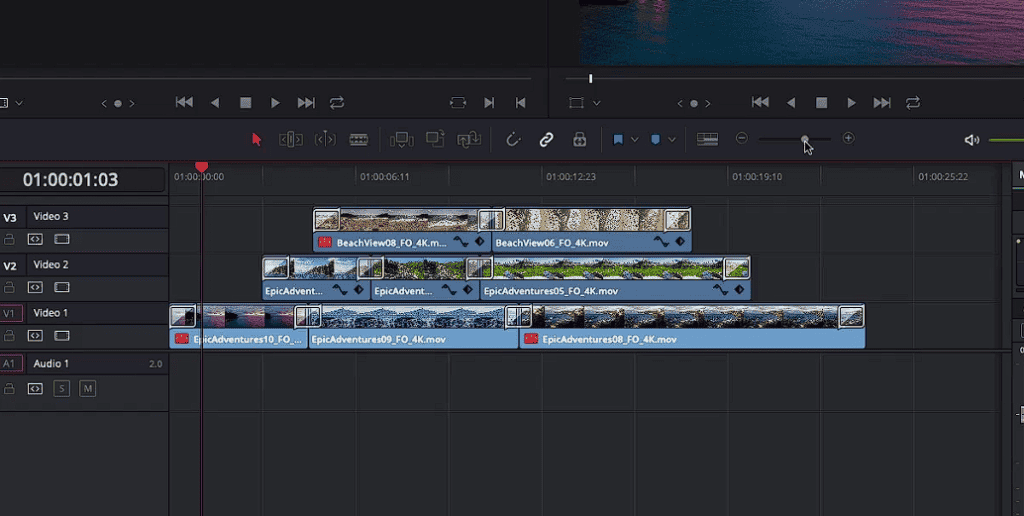The width and height of the screenshot is (1024, 516).
Task: Click the A1 destination control
Action: (x=9, y=364)
